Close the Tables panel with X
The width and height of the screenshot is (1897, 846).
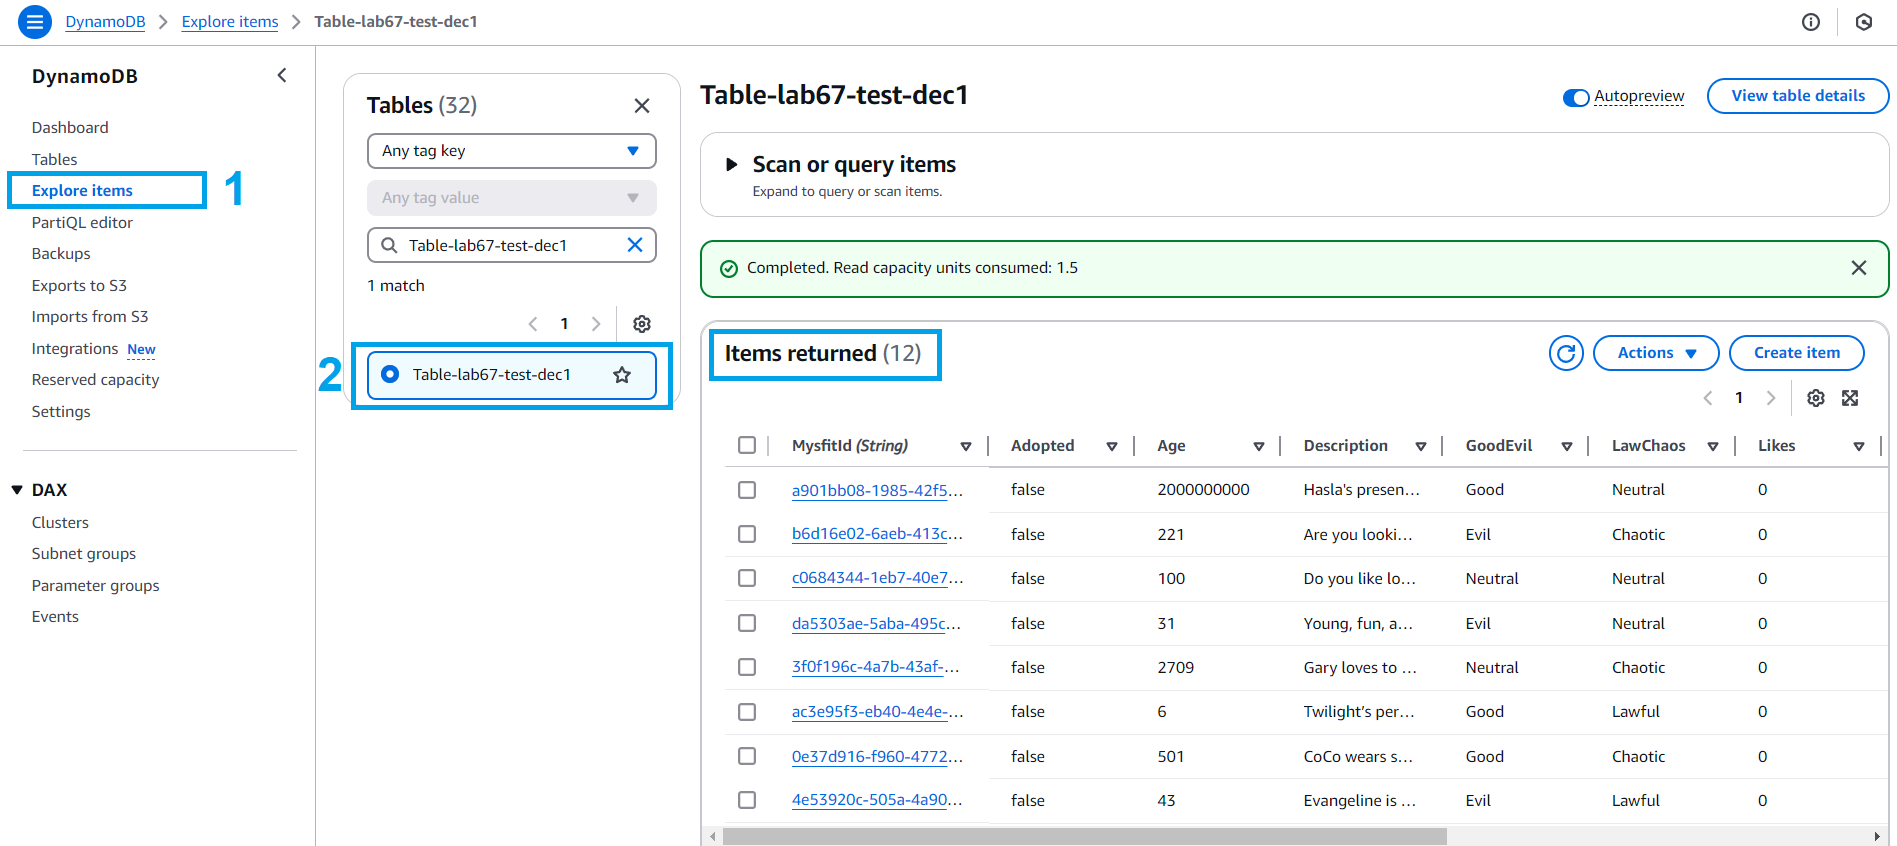coord(642,105)
